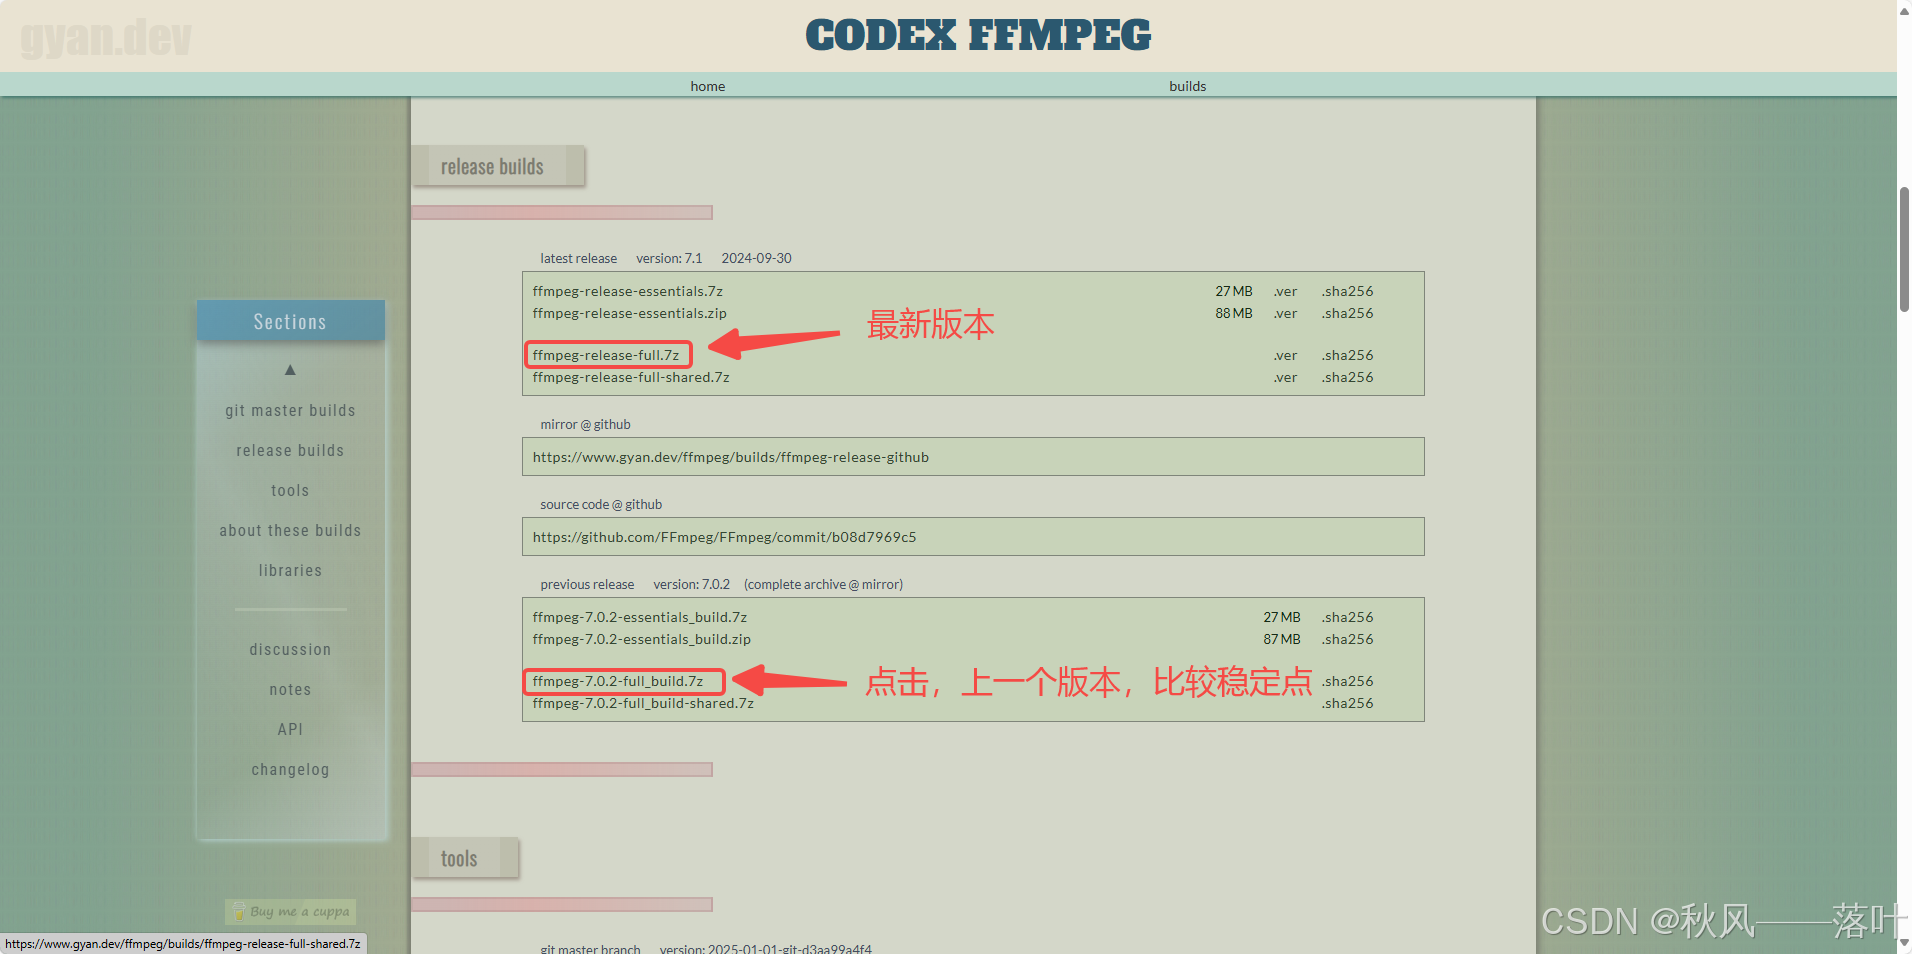Open the API sidebar link
This screenshot has height=954, width=1912.
[290, 729]
